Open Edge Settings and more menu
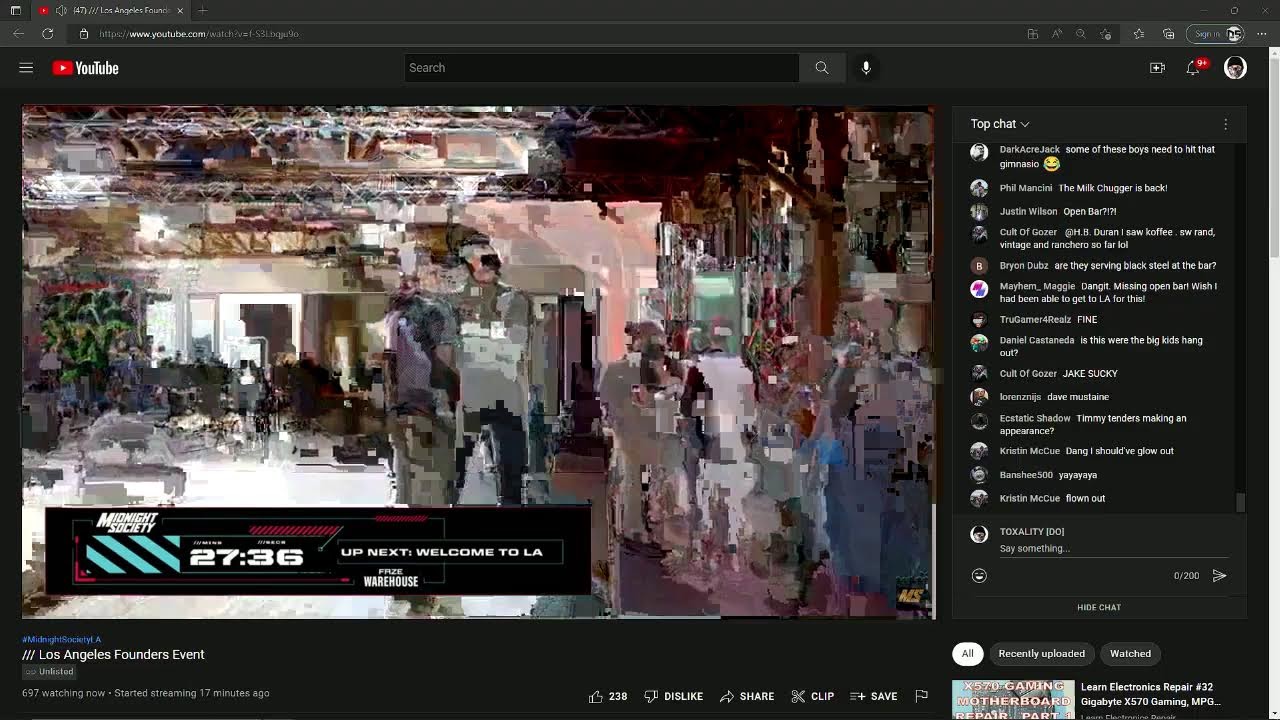 tap(1262, 34)
